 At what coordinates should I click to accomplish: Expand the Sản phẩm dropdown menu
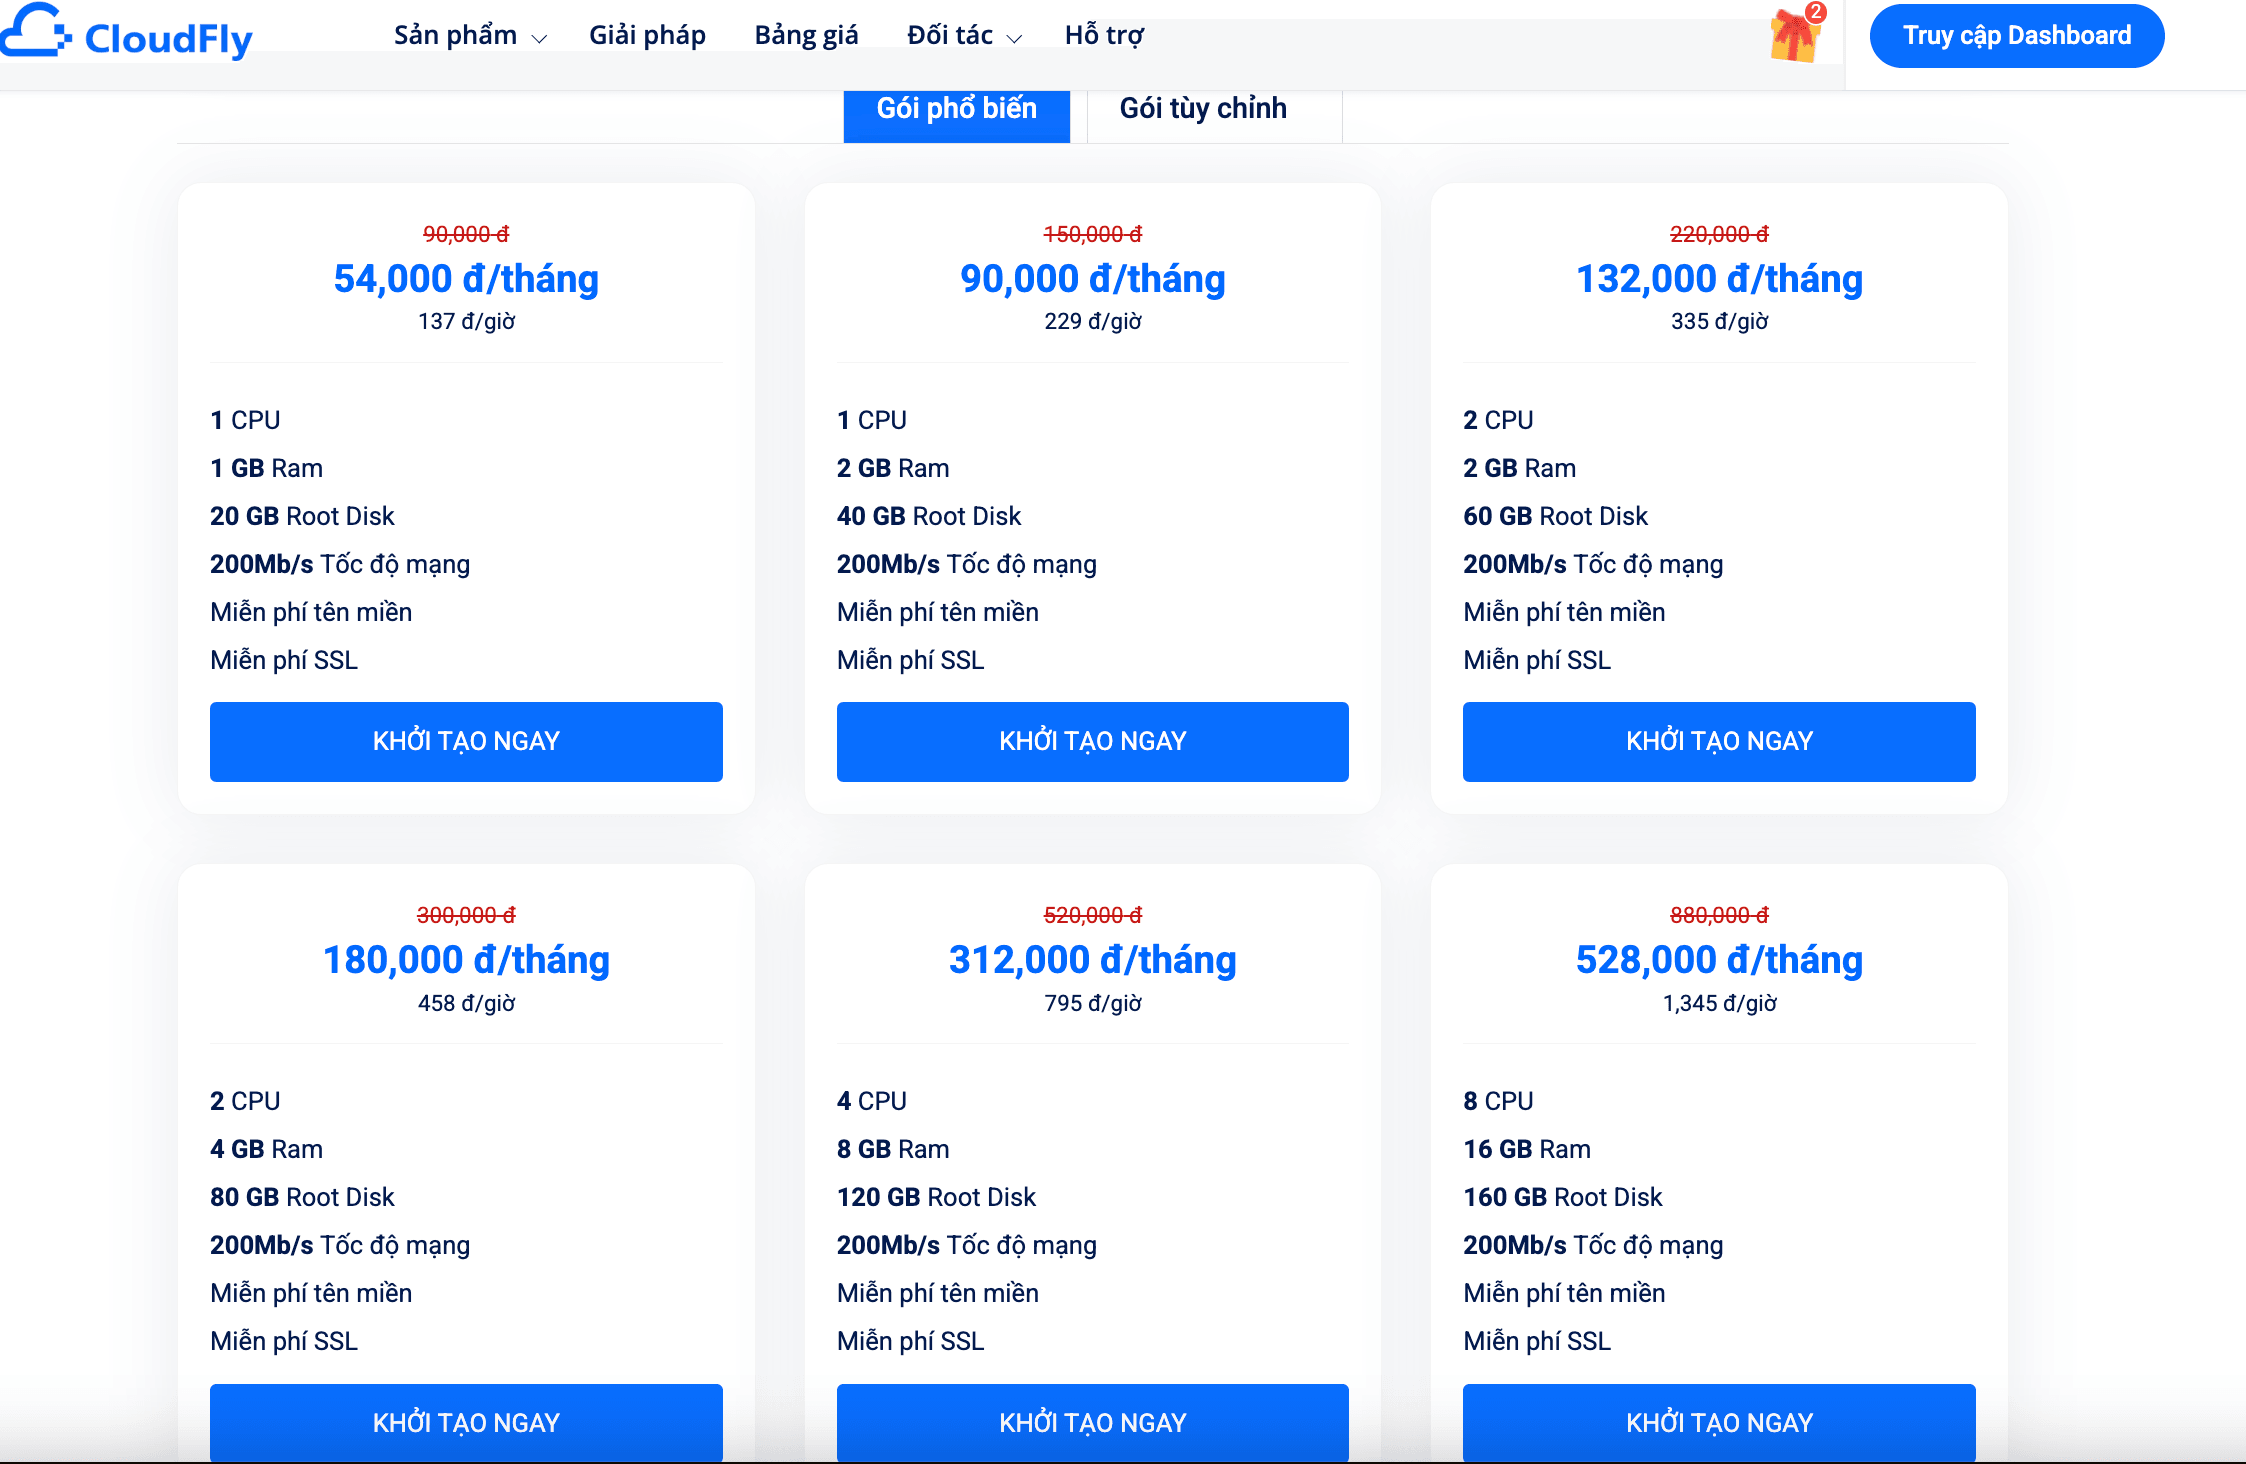pos(470,36)
